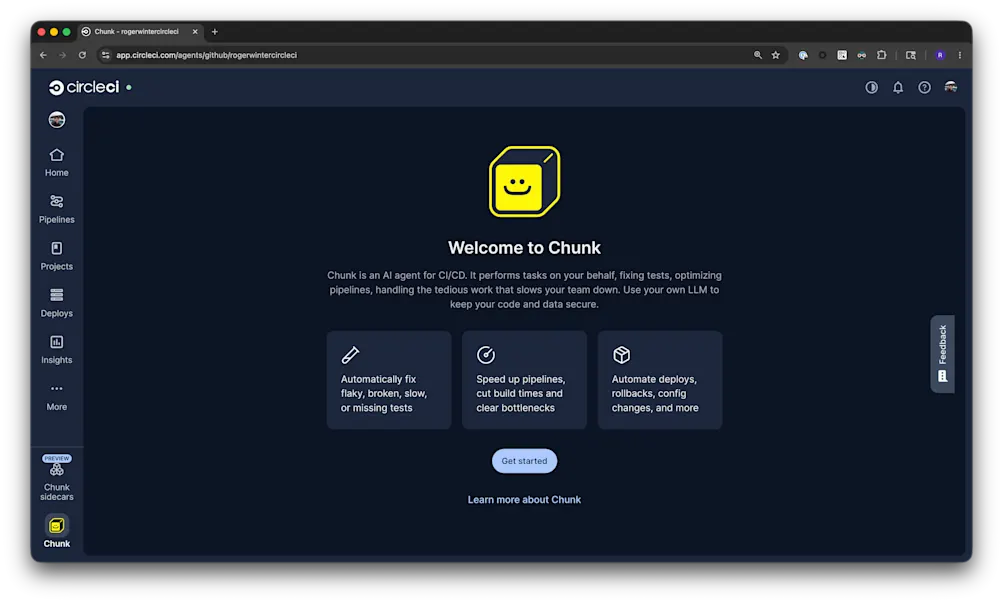Click the box icon on deploys card
Screen dimensions: 1003x603
pos(621,354)
